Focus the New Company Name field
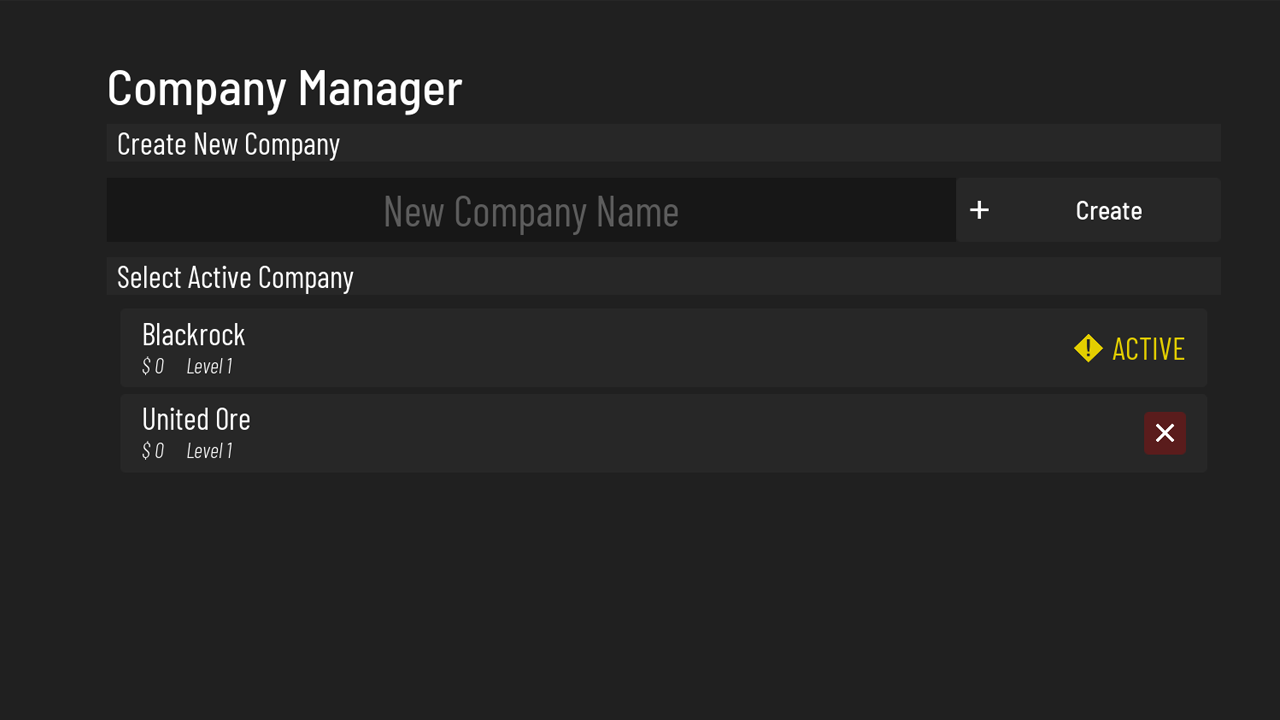Screen dimensions: 1280x720 click(530, 211)
